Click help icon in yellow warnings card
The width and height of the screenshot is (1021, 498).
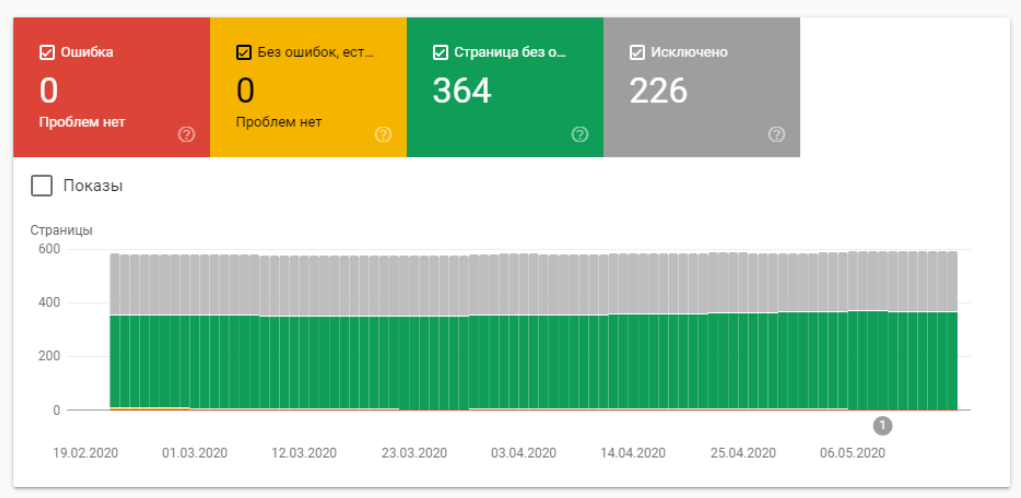pyautogui.click(x=383, y=135)
